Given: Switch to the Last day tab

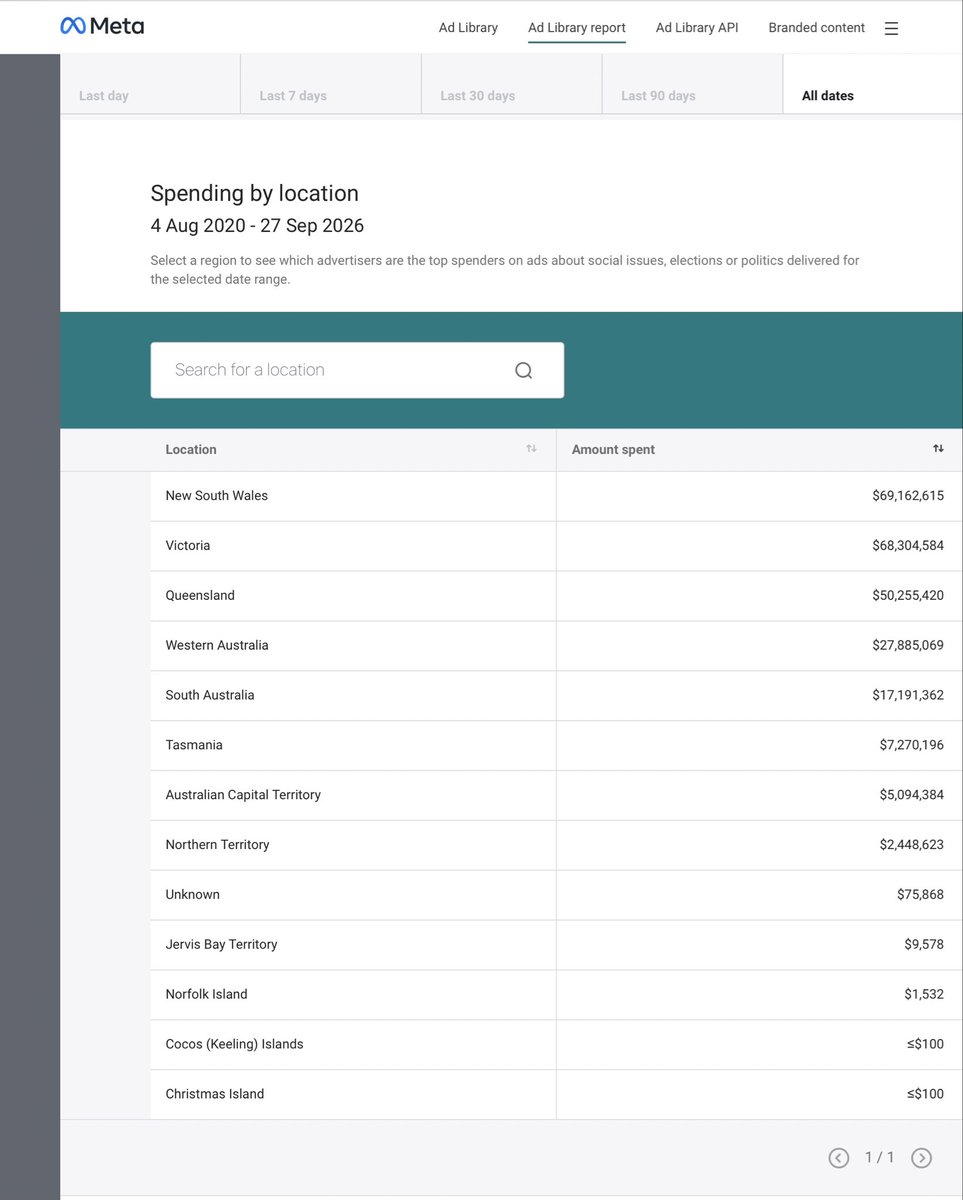Looking at the screenshot, I should 150,84.
